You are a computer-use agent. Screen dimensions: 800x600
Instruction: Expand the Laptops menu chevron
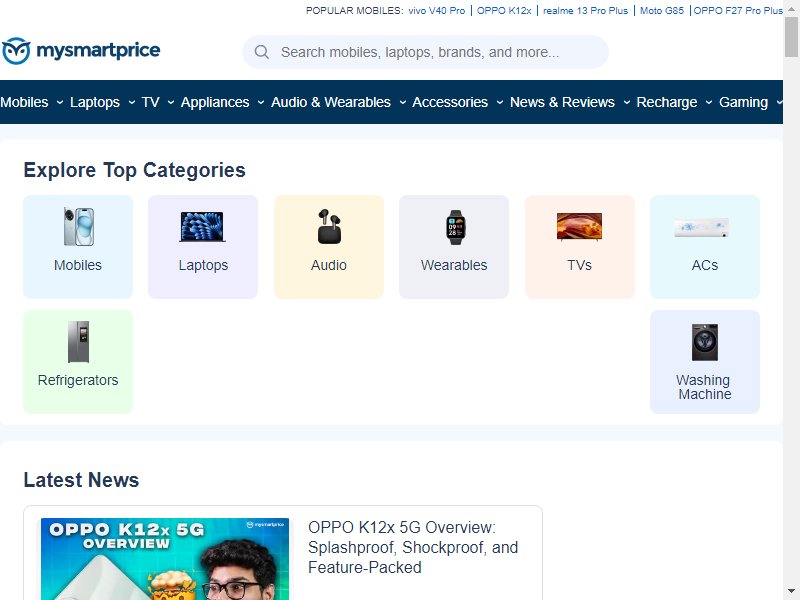pos(132,103)
